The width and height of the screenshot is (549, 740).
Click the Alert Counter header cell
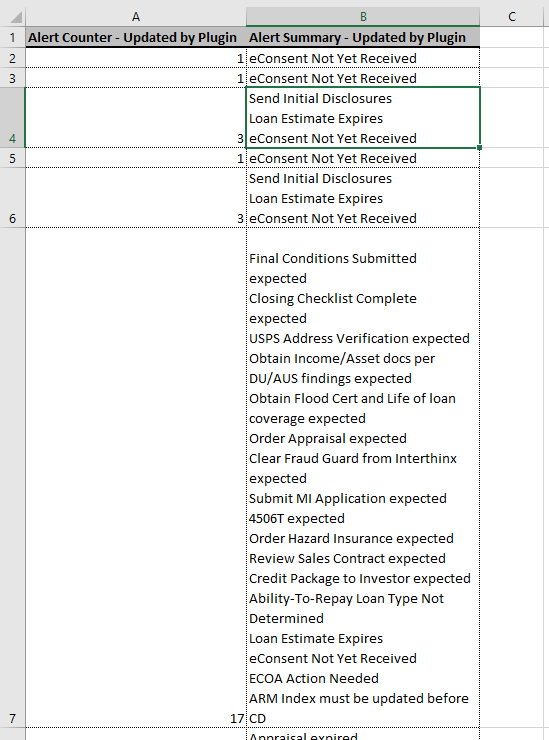point(136,37)
